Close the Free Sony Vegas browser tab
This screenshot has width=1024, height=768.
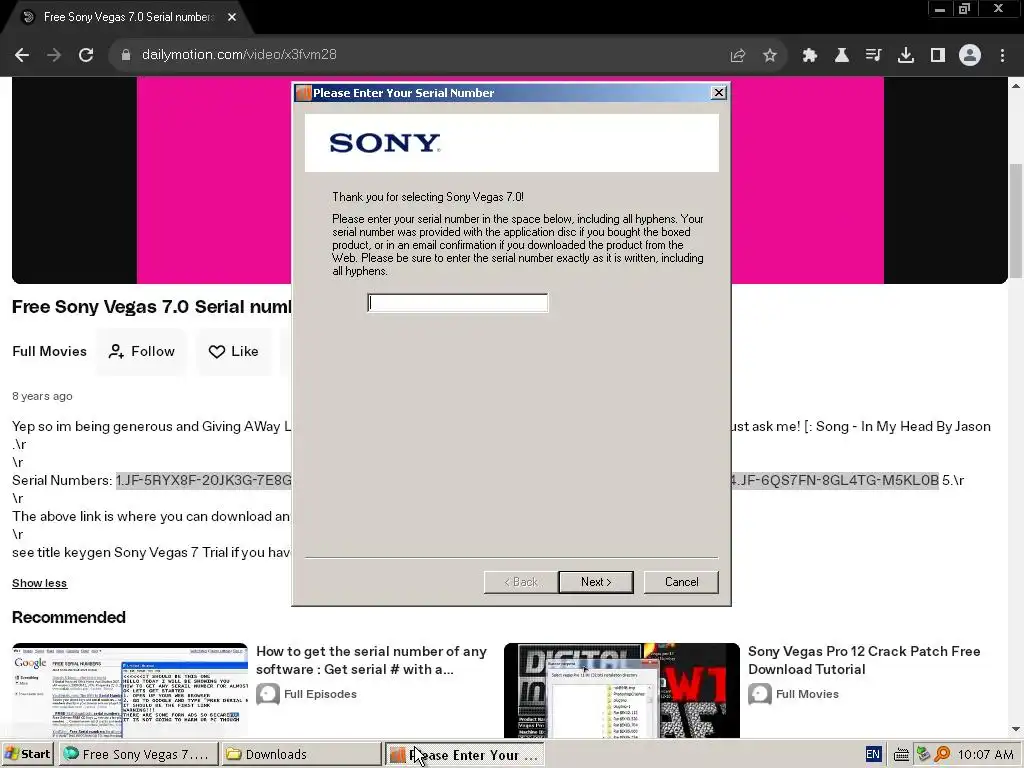[232, 17]
